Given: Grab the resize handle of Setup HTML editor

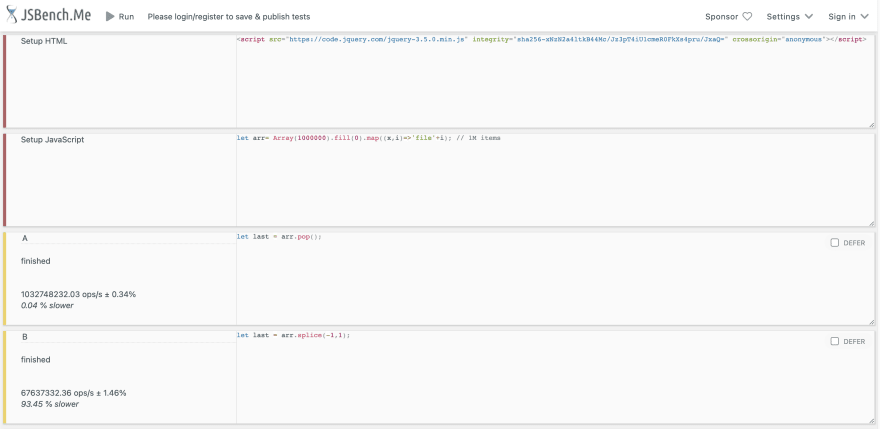Looking at the screenshot, I should 871,125.
